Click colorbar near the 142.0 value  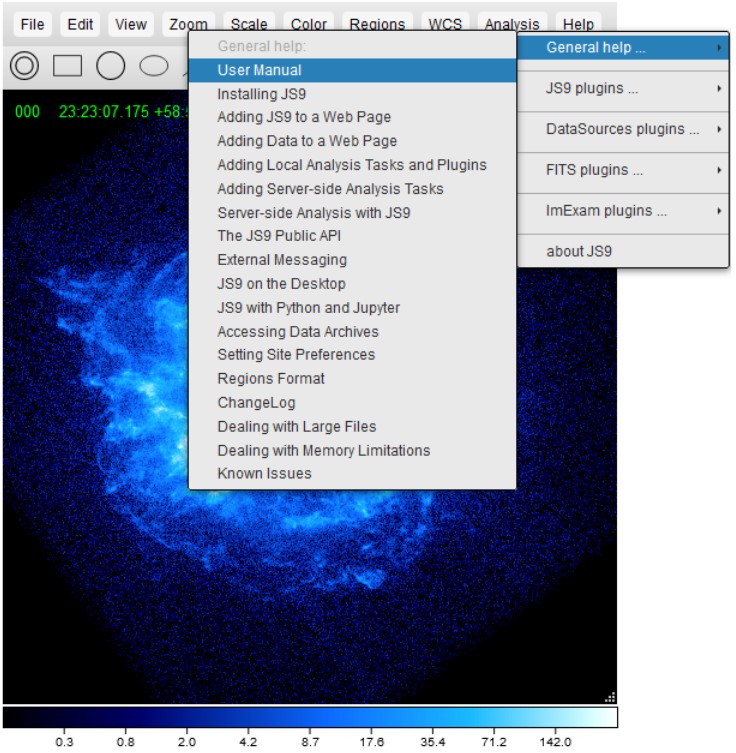pyautogui.click(x=555, y=718)
